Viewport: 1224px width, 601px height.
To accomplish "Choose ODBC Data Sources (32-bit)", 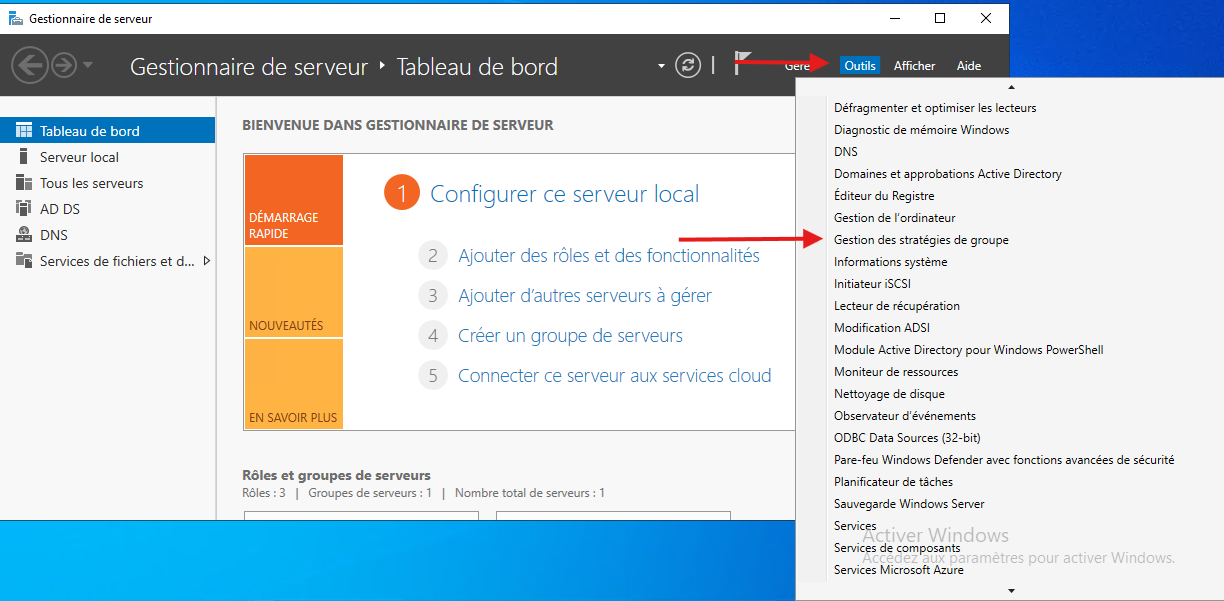I will [x=907, y=438].
